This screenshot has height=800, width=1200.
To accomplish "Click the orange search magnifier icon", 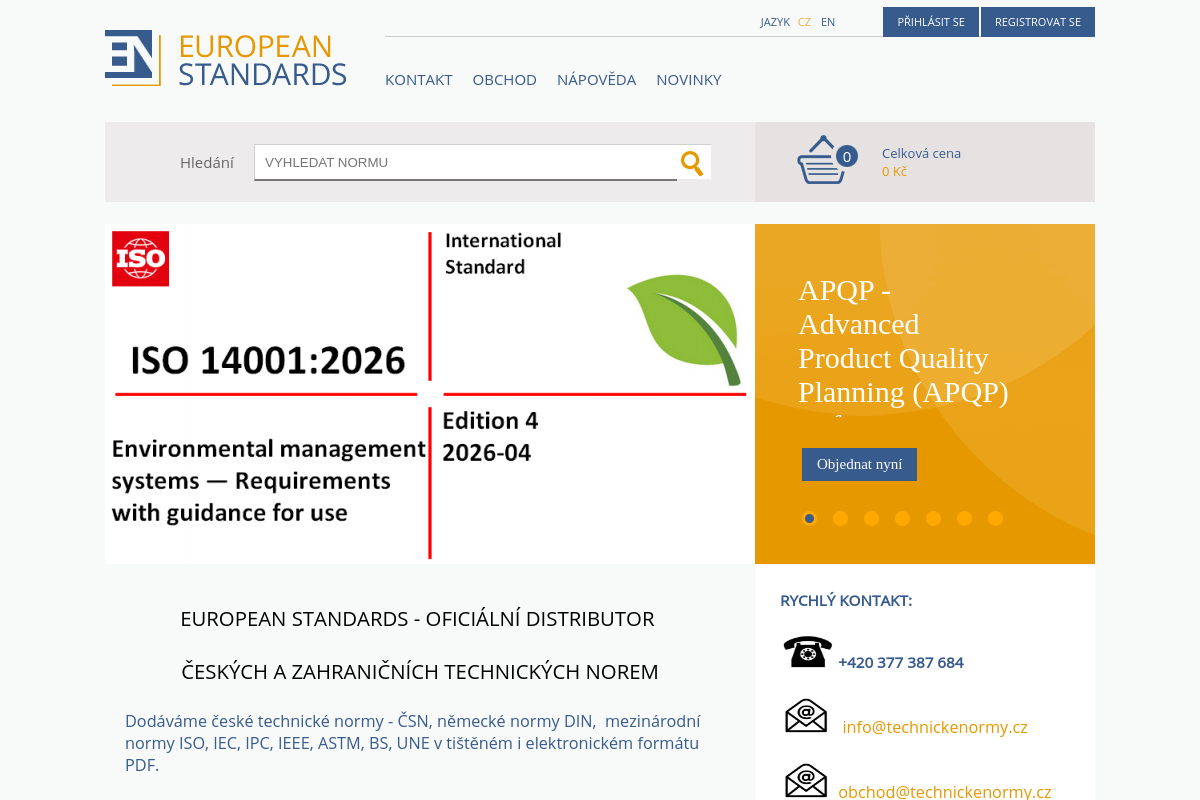I will pyautogui.click(x=692, y=162).
